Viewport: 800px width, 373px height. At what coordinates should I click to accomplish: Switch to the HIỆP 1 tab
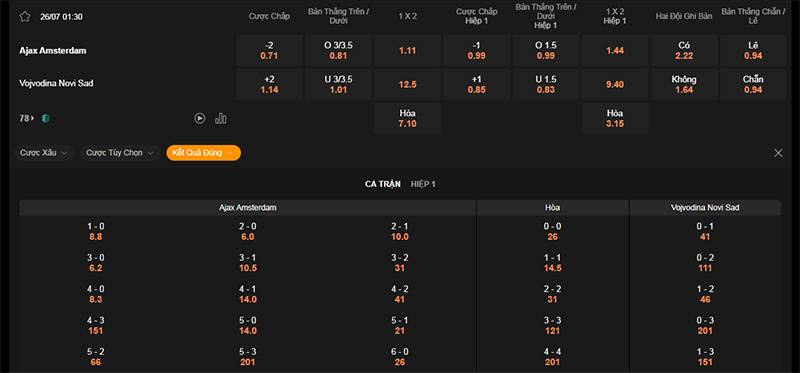tap(423, 184)
